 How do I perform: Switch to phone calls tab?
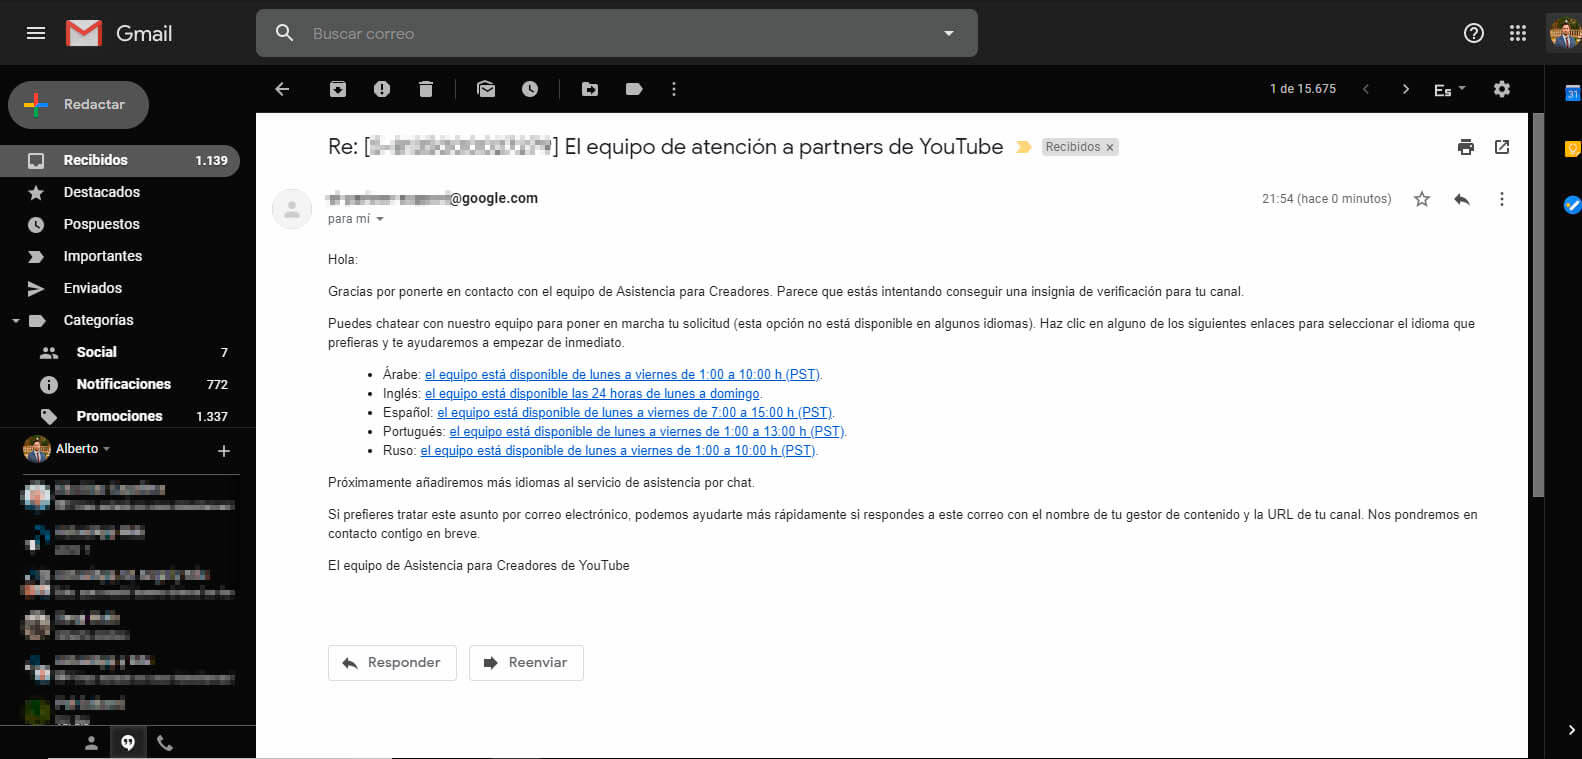tap(165, 743)
